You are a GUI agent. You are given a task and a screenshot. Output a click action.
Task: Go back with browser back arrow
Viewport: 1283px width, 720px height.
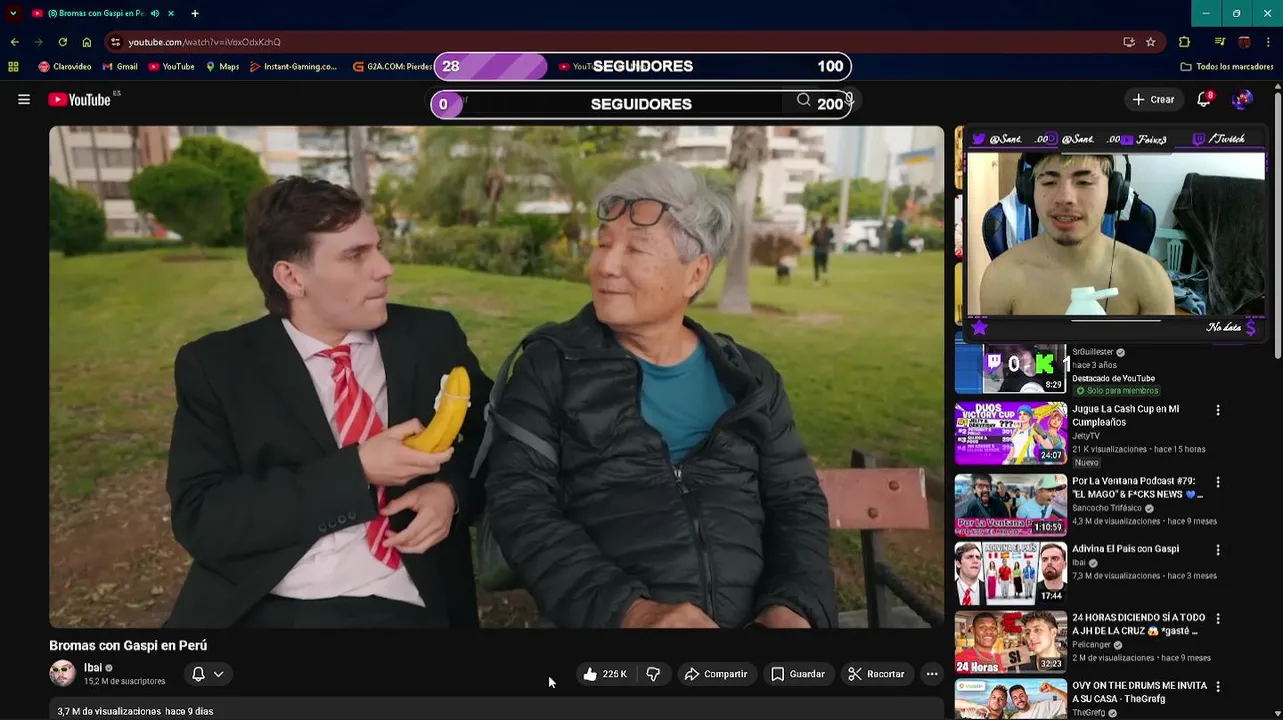tap(14, 42)
